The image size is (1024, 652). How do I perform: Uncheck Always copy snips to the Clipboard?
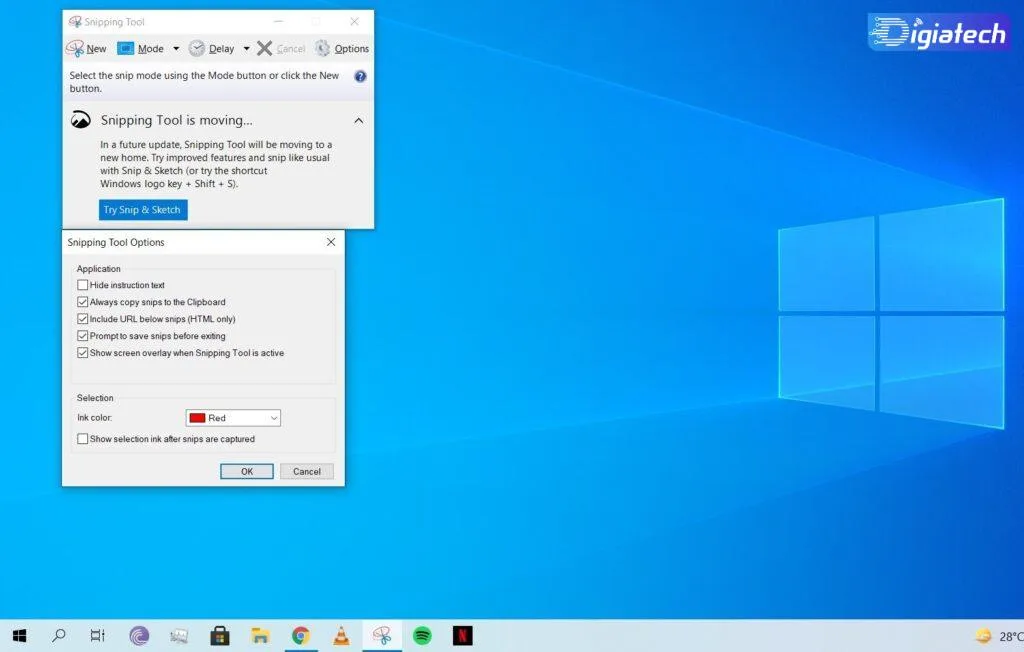coord(82,302)
